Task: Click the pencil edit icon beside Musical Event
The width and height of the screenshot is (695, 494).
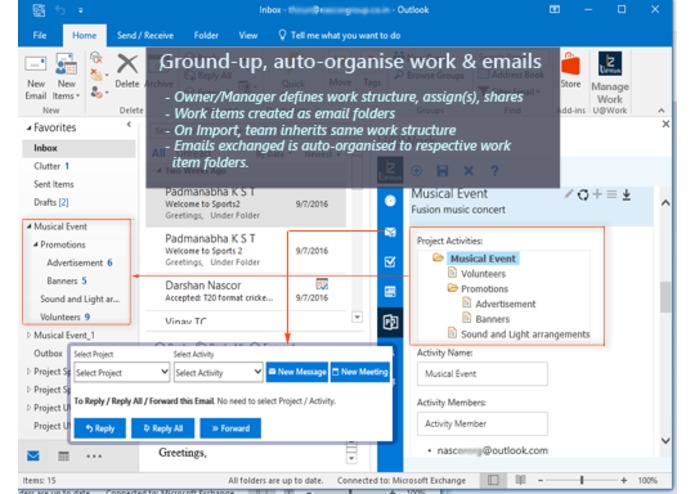Action: pos(568,194)
